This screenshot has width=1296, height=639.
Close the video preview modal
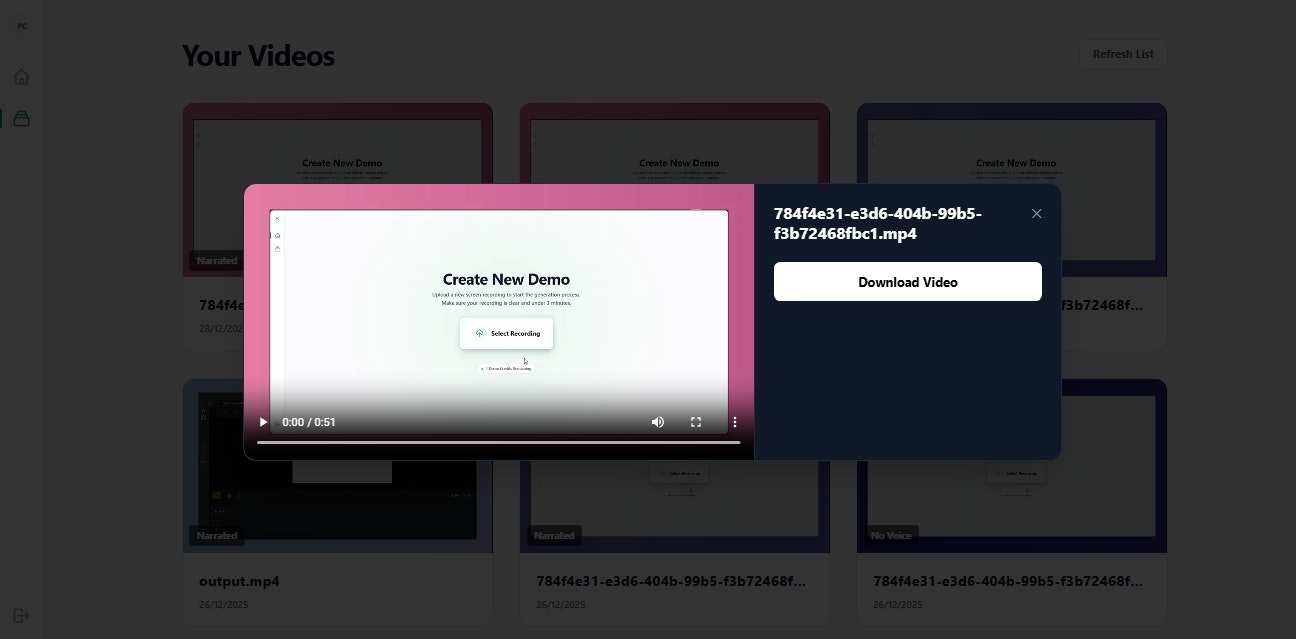[x=1037, y=213]
